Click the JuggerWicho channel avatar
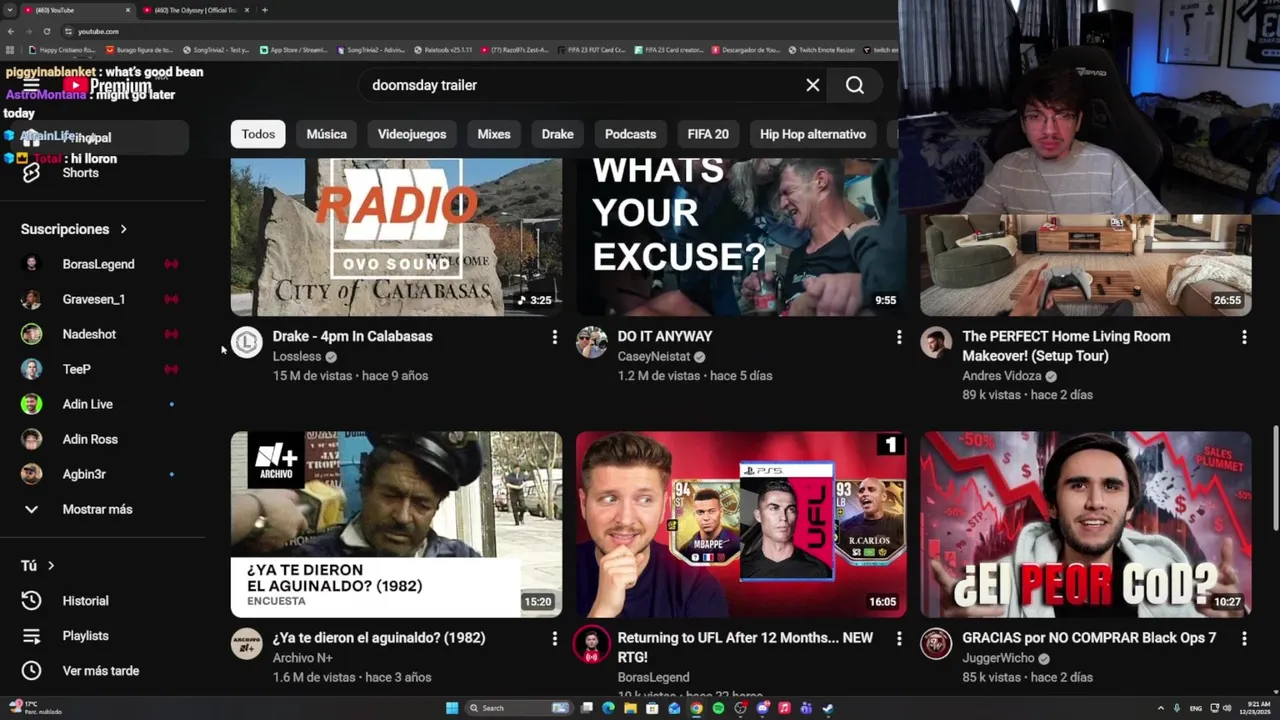This screenshot has height=720, width=1280. tap(936, 643)
